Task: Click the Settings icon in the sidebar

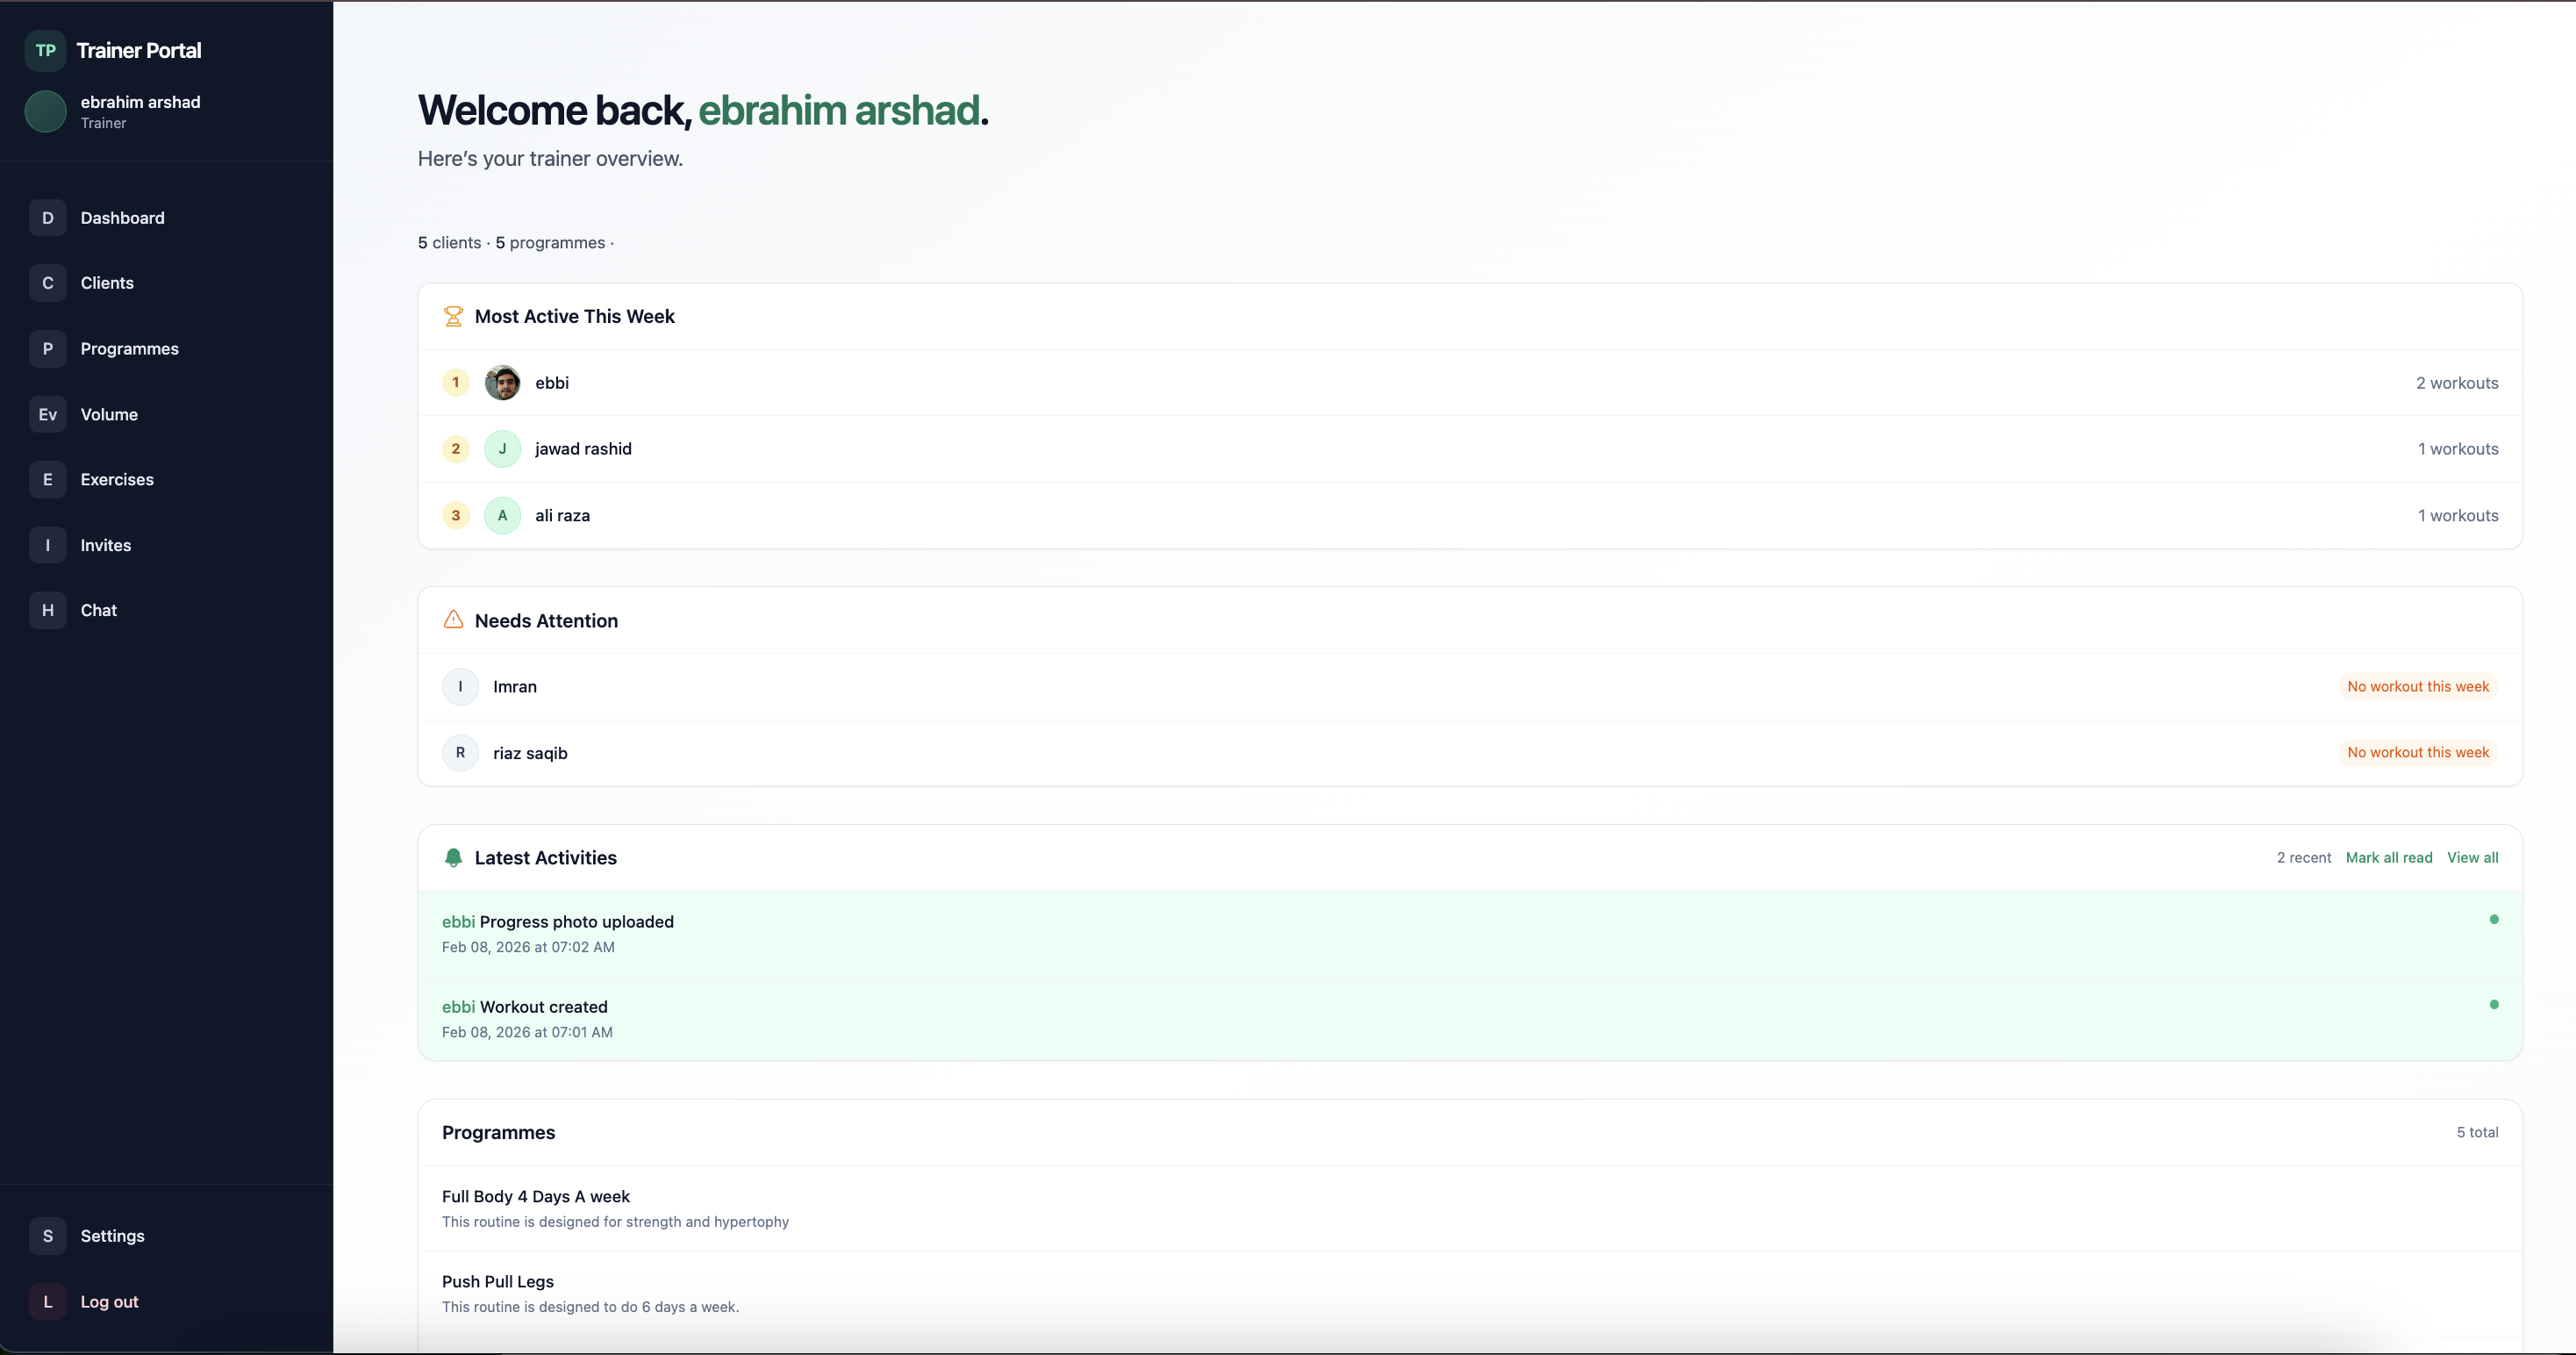Action: [x=47, y=1236]
